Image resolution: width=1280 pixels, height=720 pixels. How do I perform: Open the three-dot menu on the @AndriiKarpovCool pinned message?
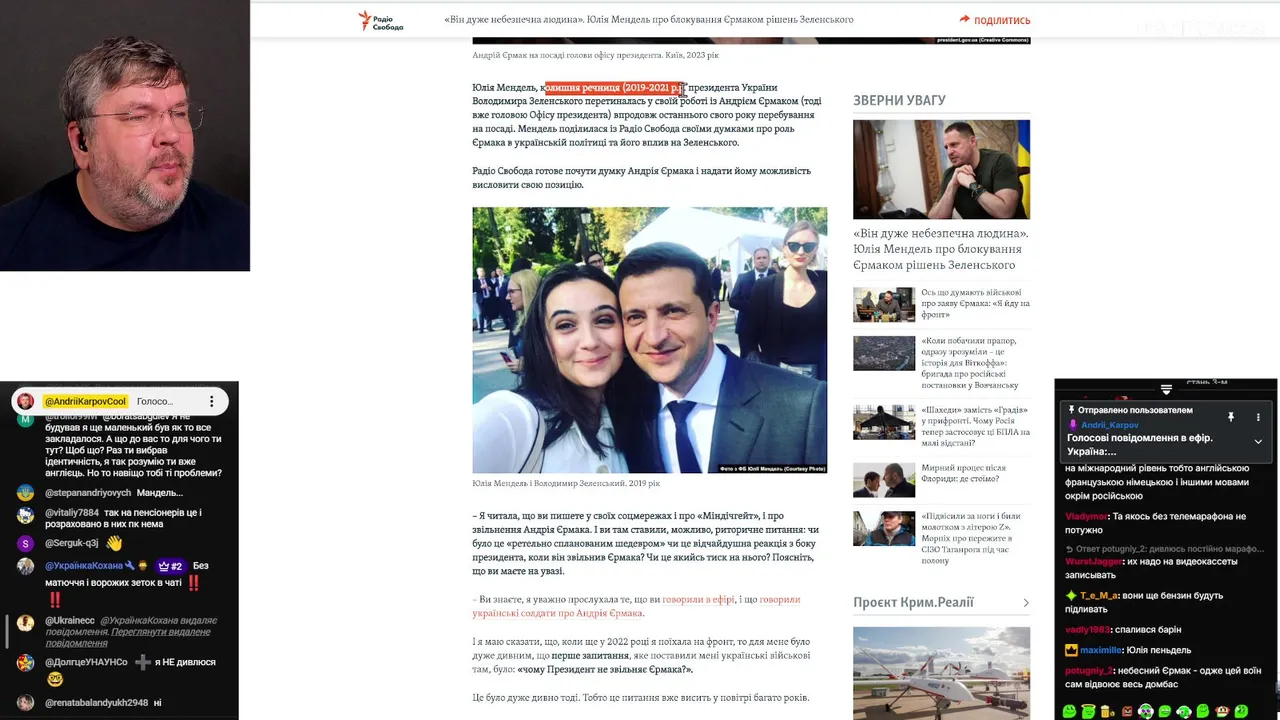click(211, 401)
